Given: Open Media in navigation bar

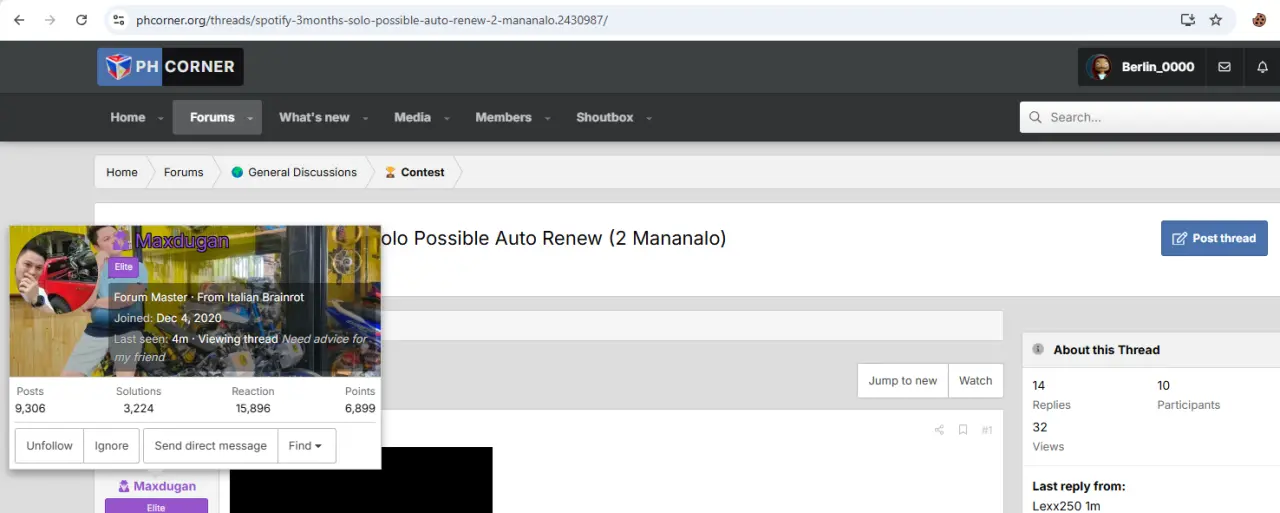Looking at the screenshot, I should click(x=412, y=117).
